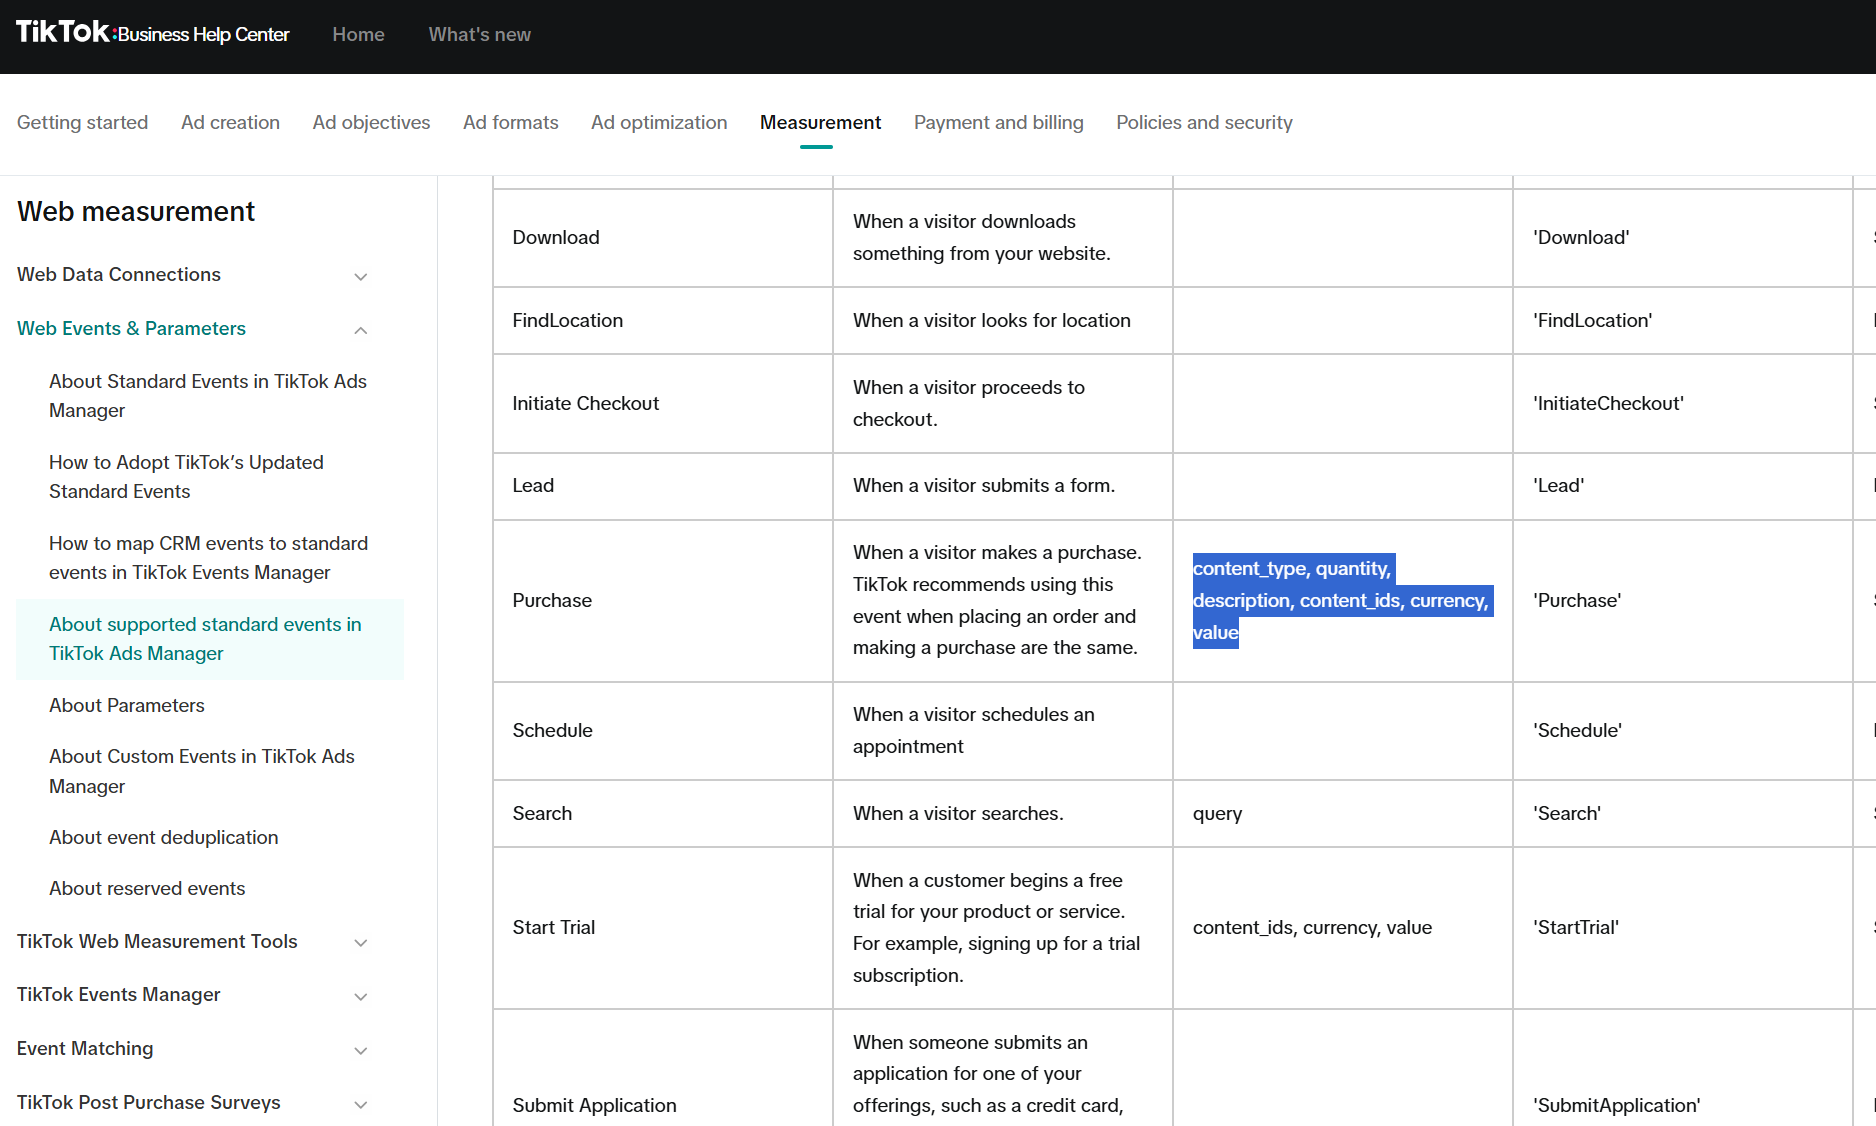Click the TikTok Business Help Center logo

coord(153,34)
